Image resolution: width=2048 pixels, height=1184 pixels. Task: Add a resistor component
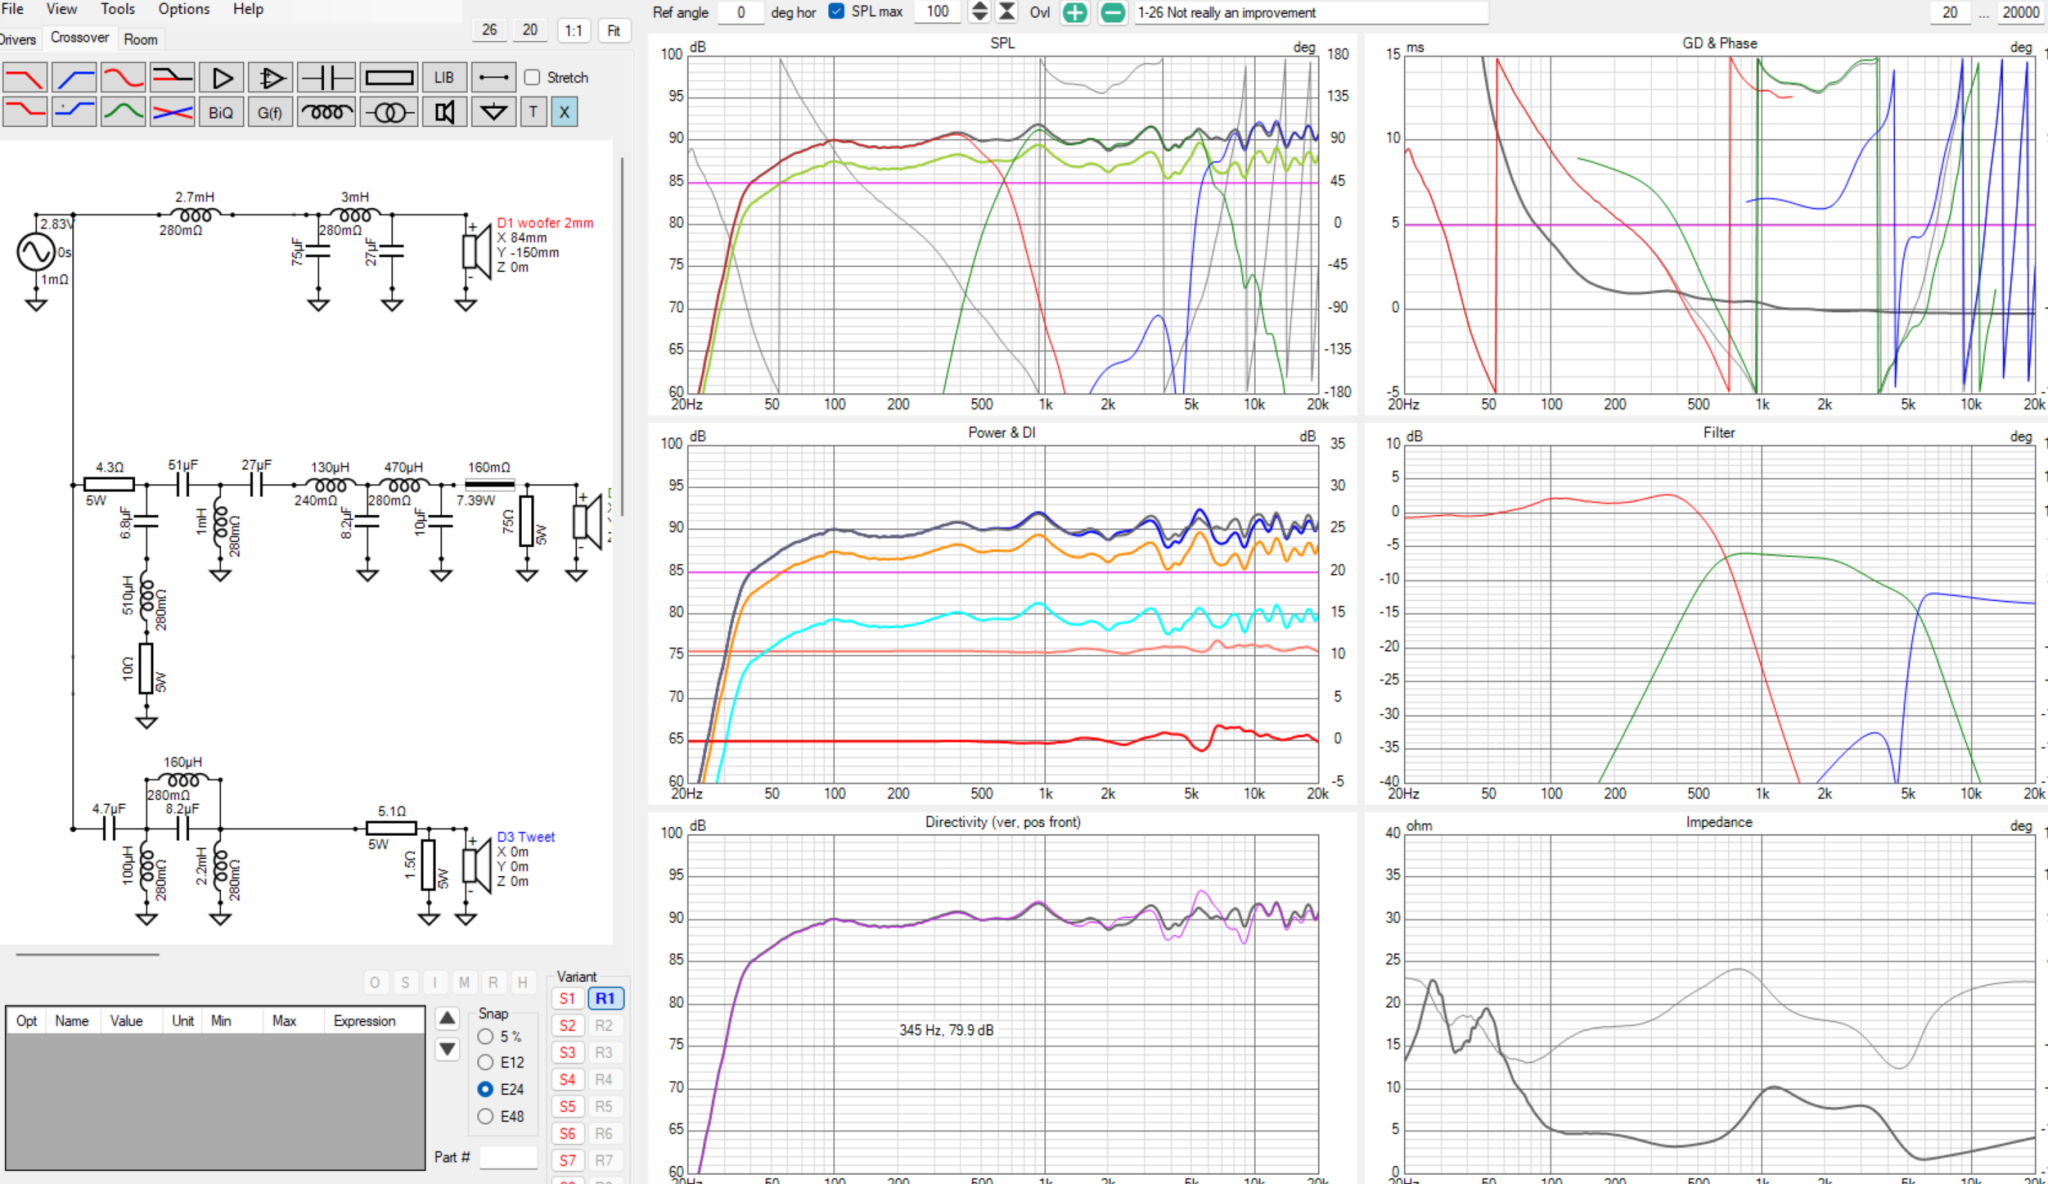389,77
